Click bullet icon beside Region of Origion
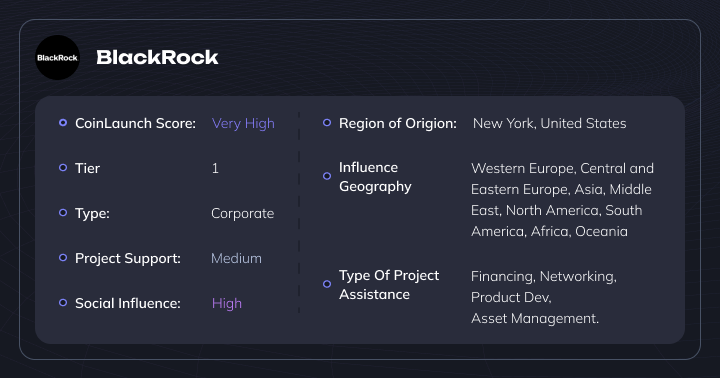The height and width of the screenshot is (378, 720). (x=327, y=123)
